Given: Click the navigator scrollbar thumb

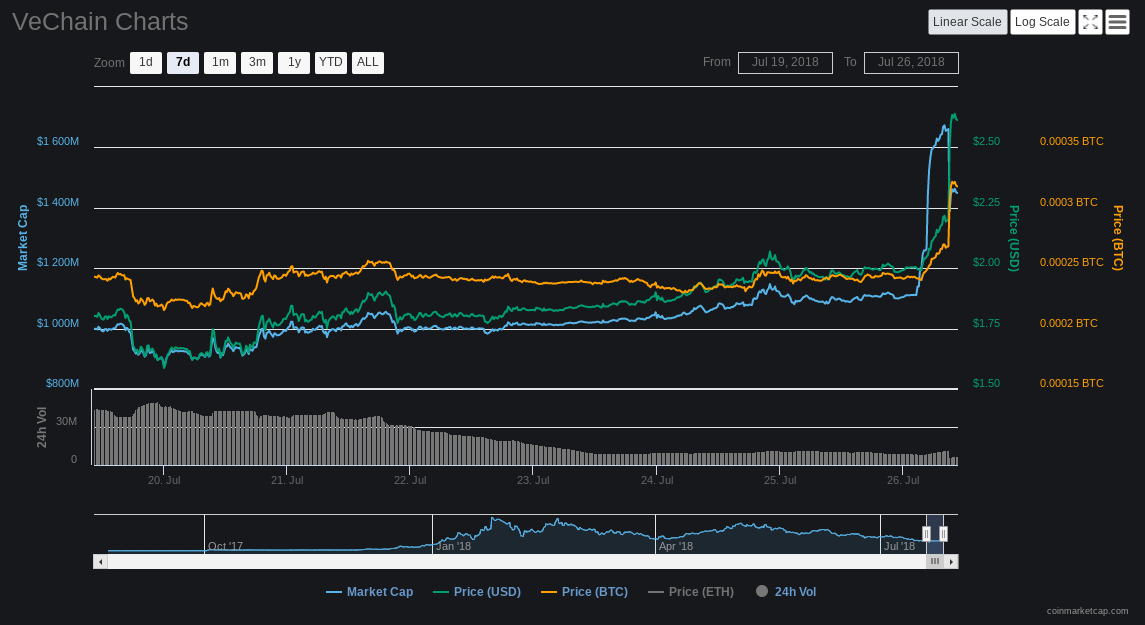Looking at the screenshot, I should click(935, 561).
